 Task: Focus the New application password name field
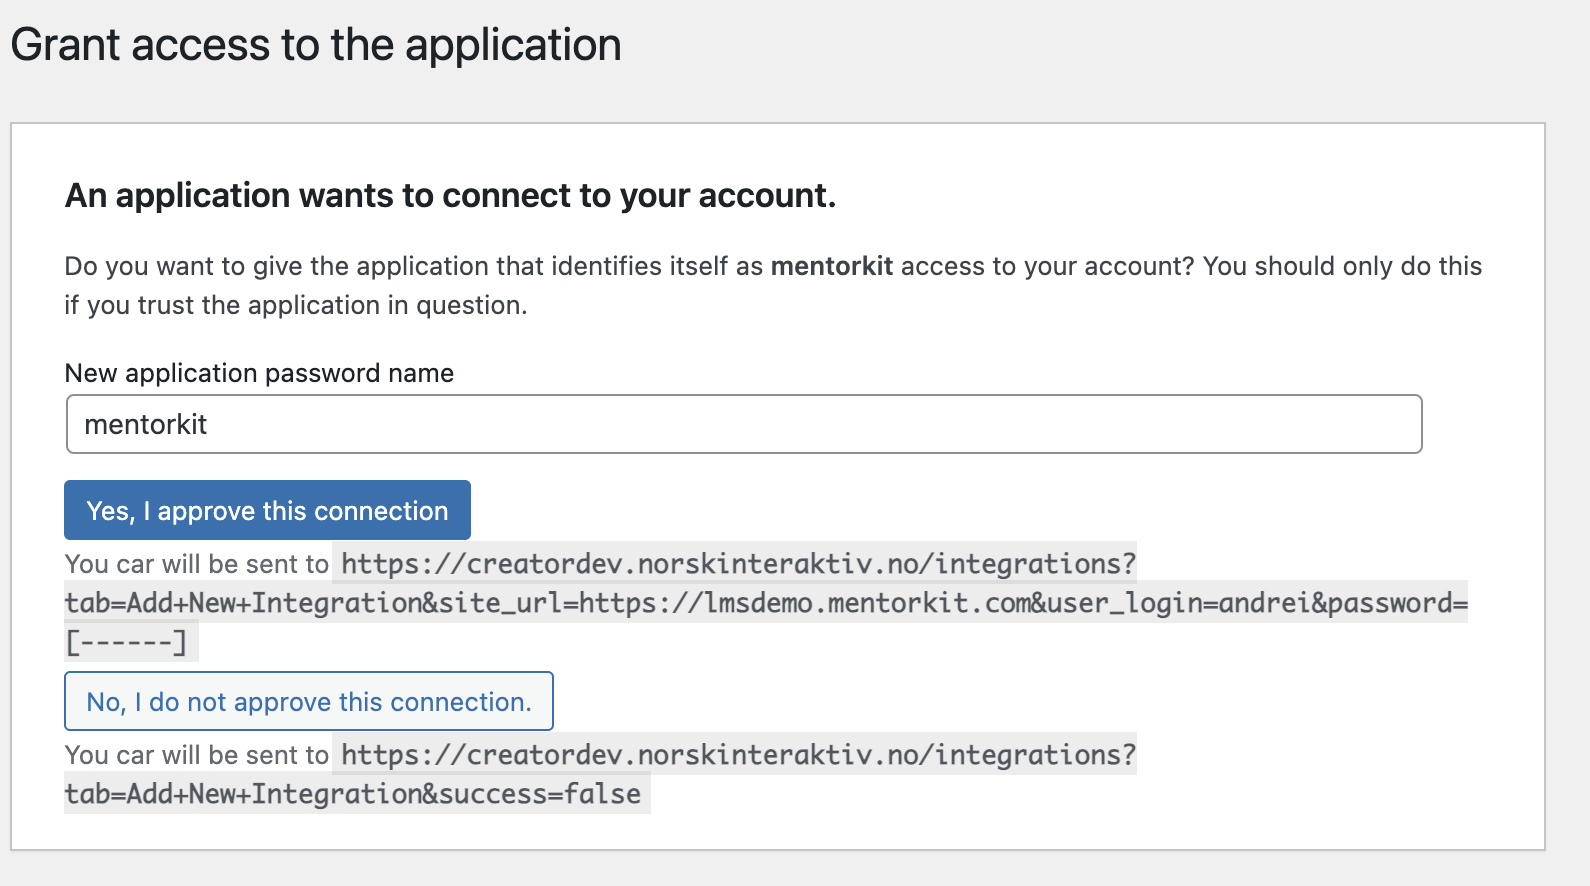point(744,424)
